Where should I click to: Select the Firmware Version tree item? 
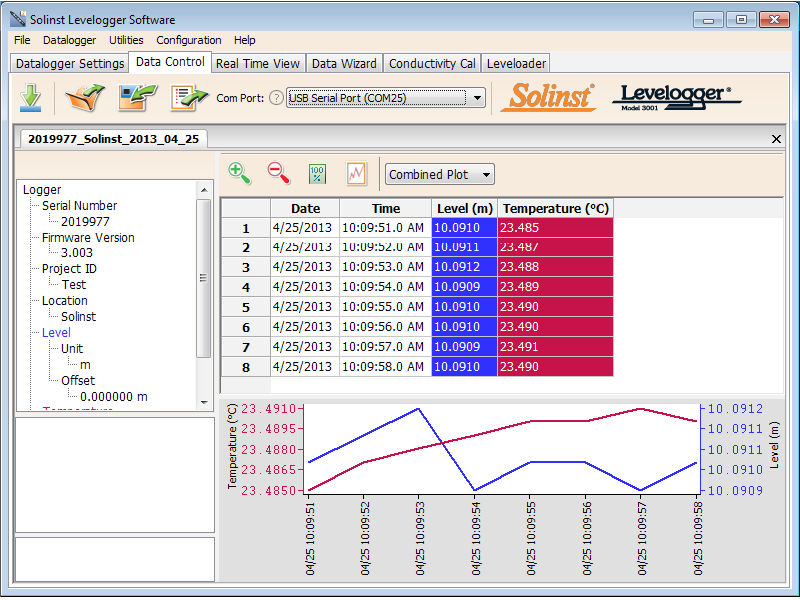[x=88, y=238]
